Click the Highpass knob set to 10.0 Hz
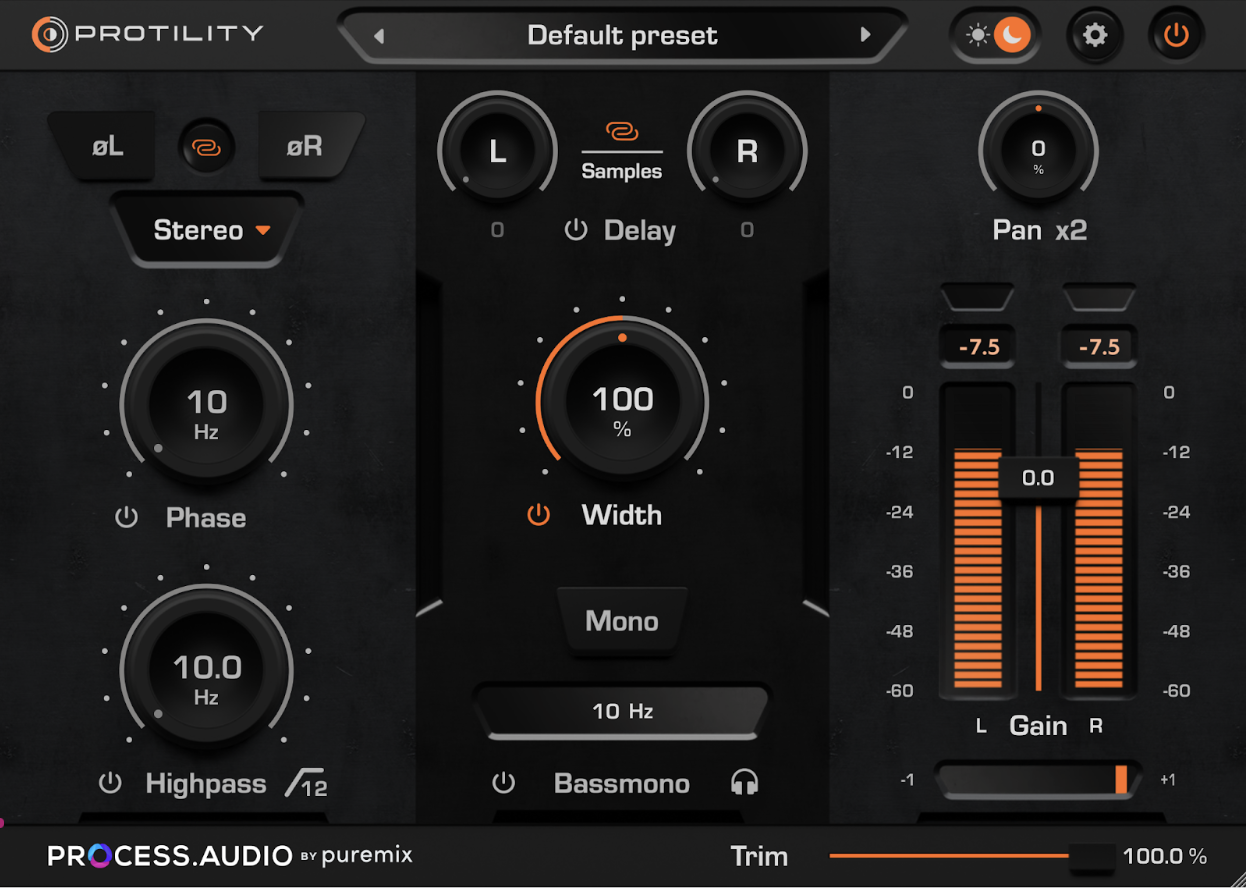Viewport: 1246px width, 888px height. point(206,670)
